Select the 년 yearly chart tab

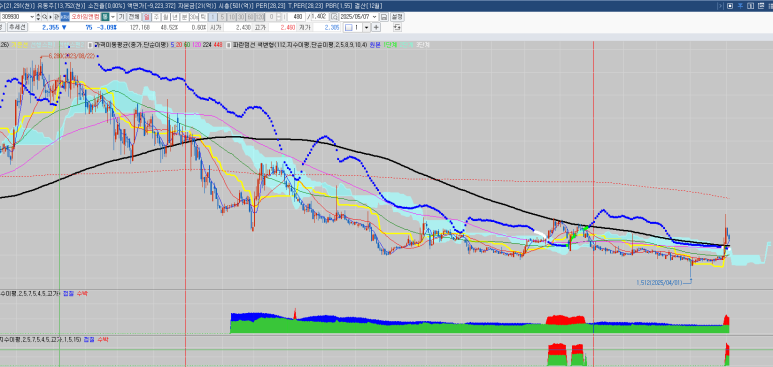pos(175,17)
